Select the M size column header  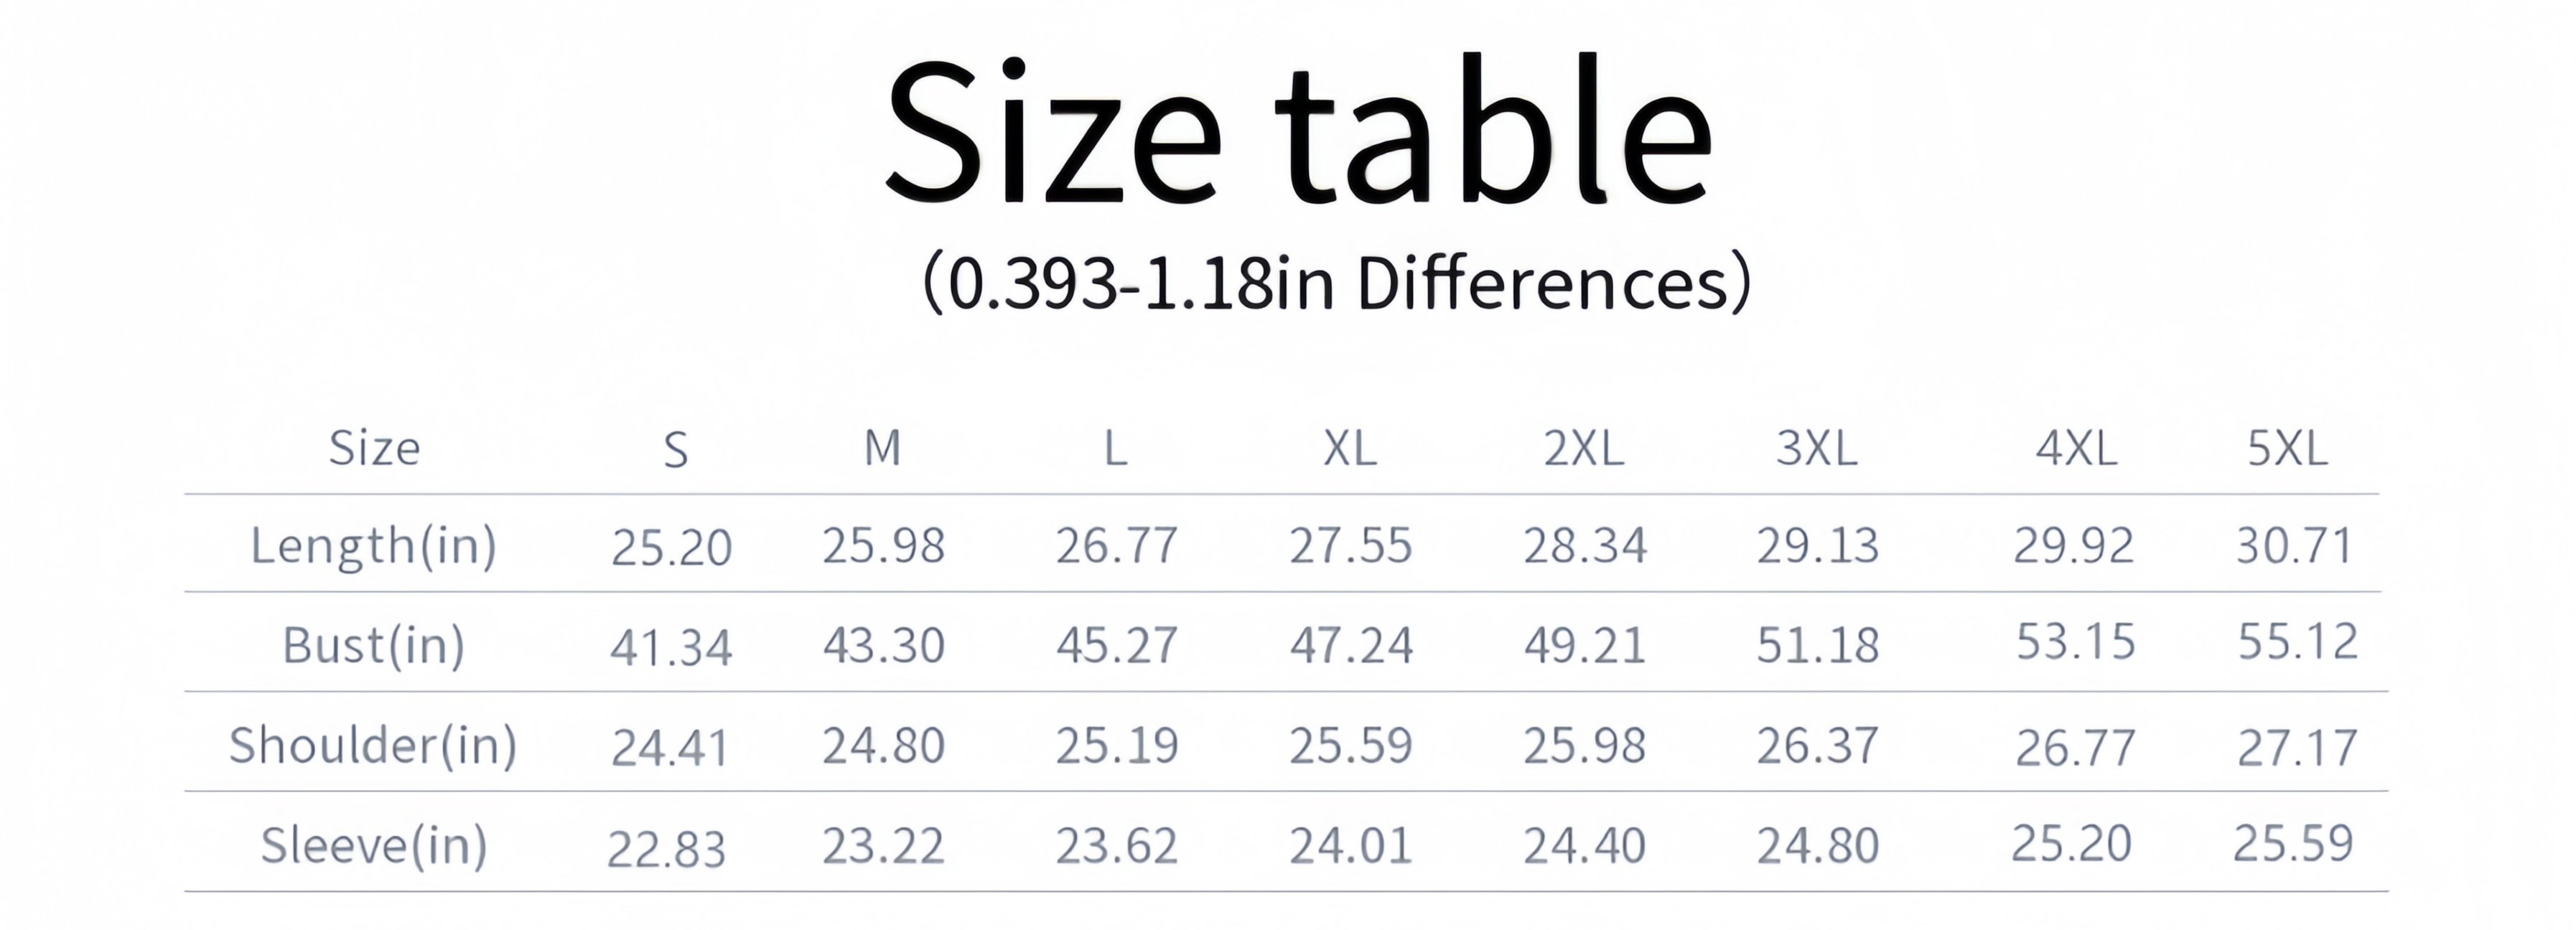tap(883, 447)
